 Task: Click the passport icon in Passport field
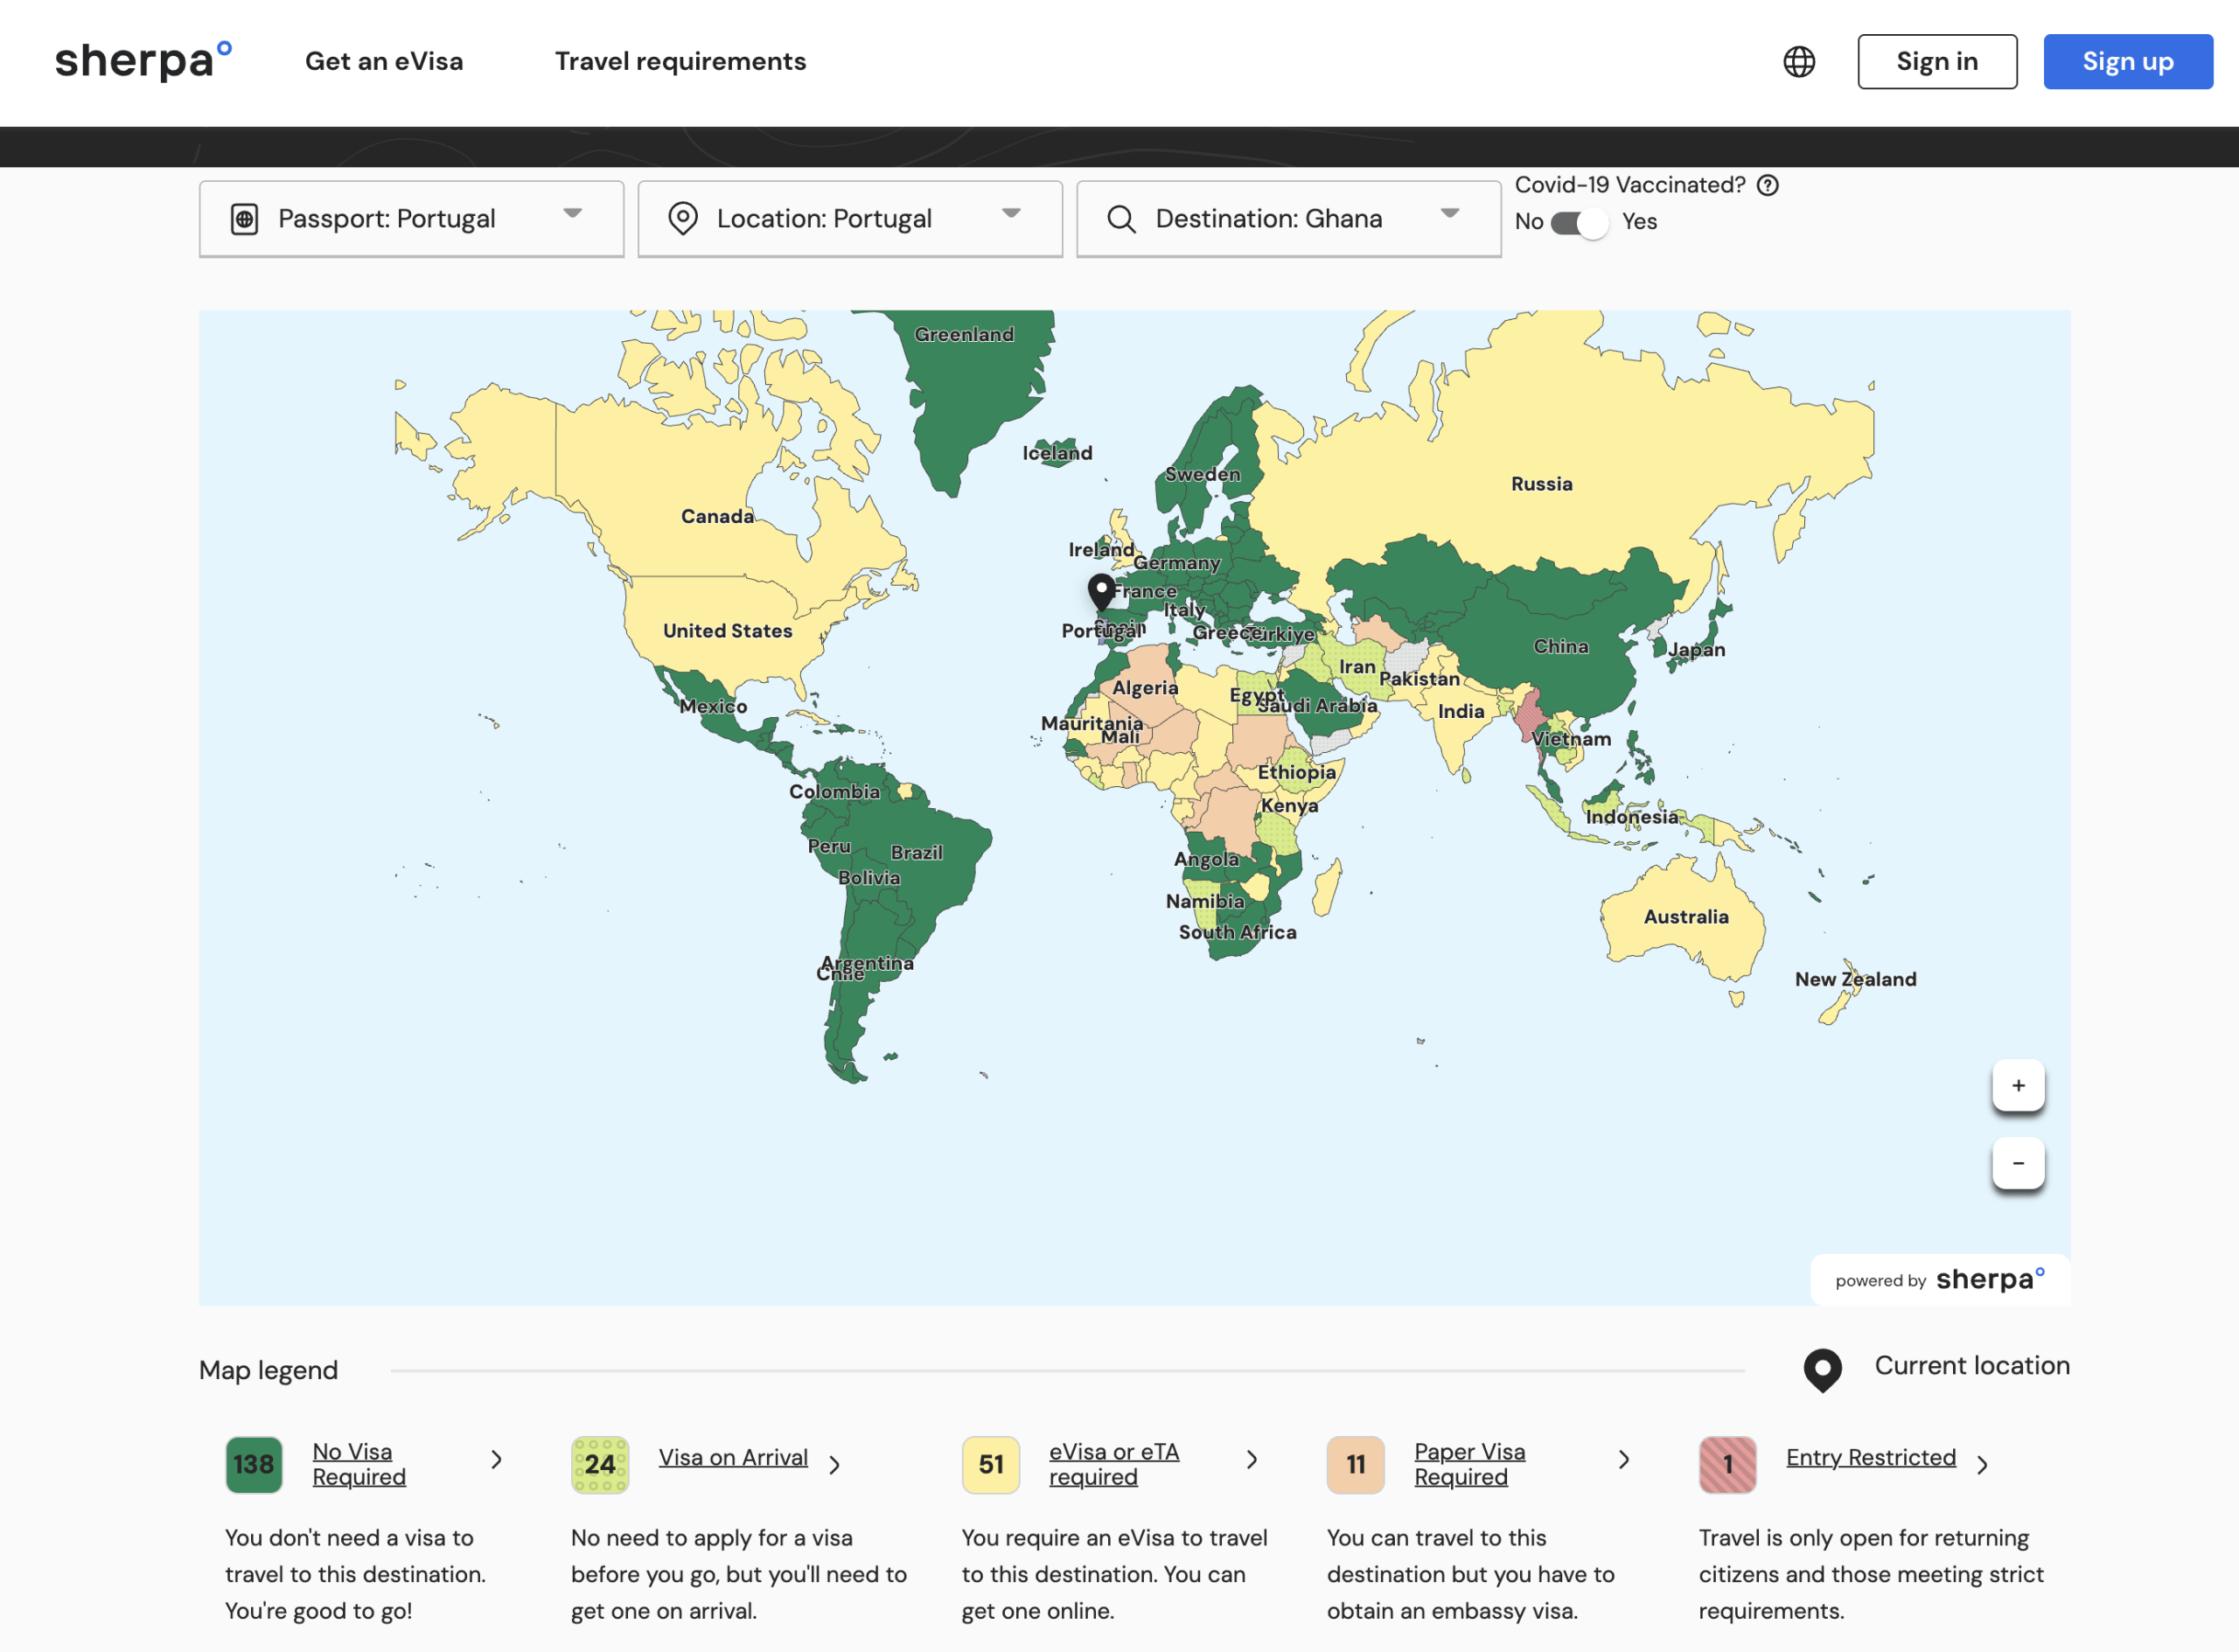pos(245,219)
